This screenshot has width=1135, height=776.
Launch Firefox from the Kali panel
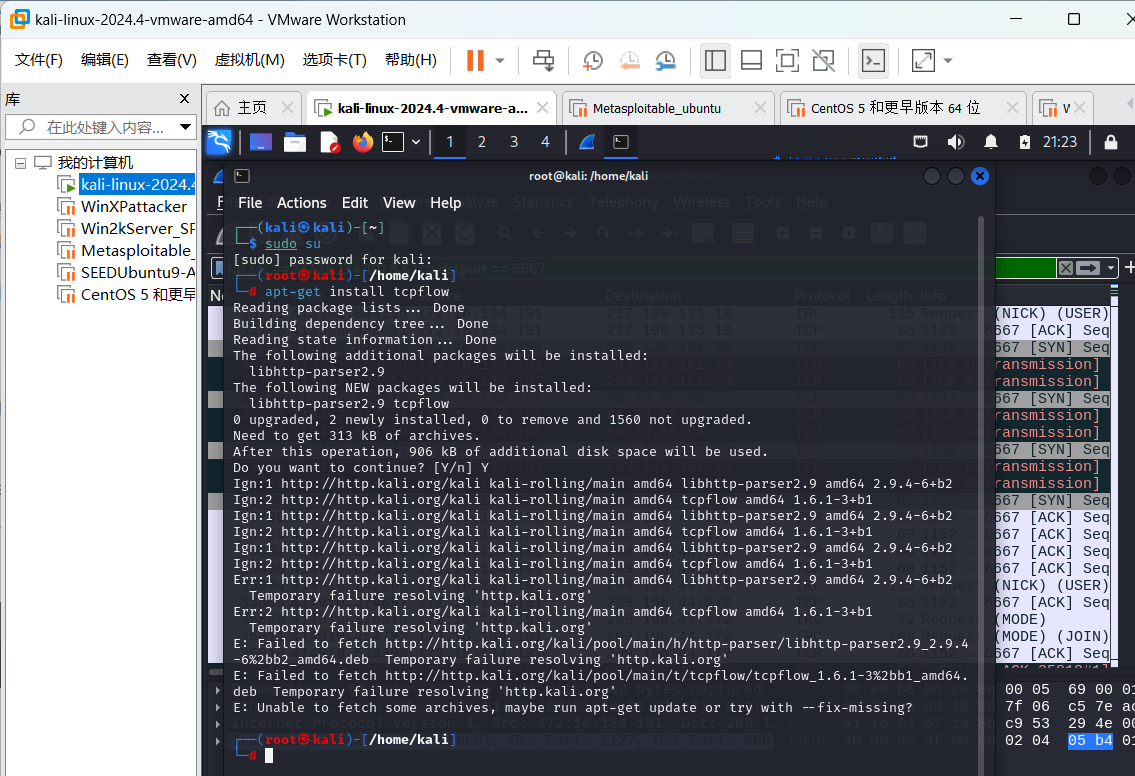tap(363, 142)
